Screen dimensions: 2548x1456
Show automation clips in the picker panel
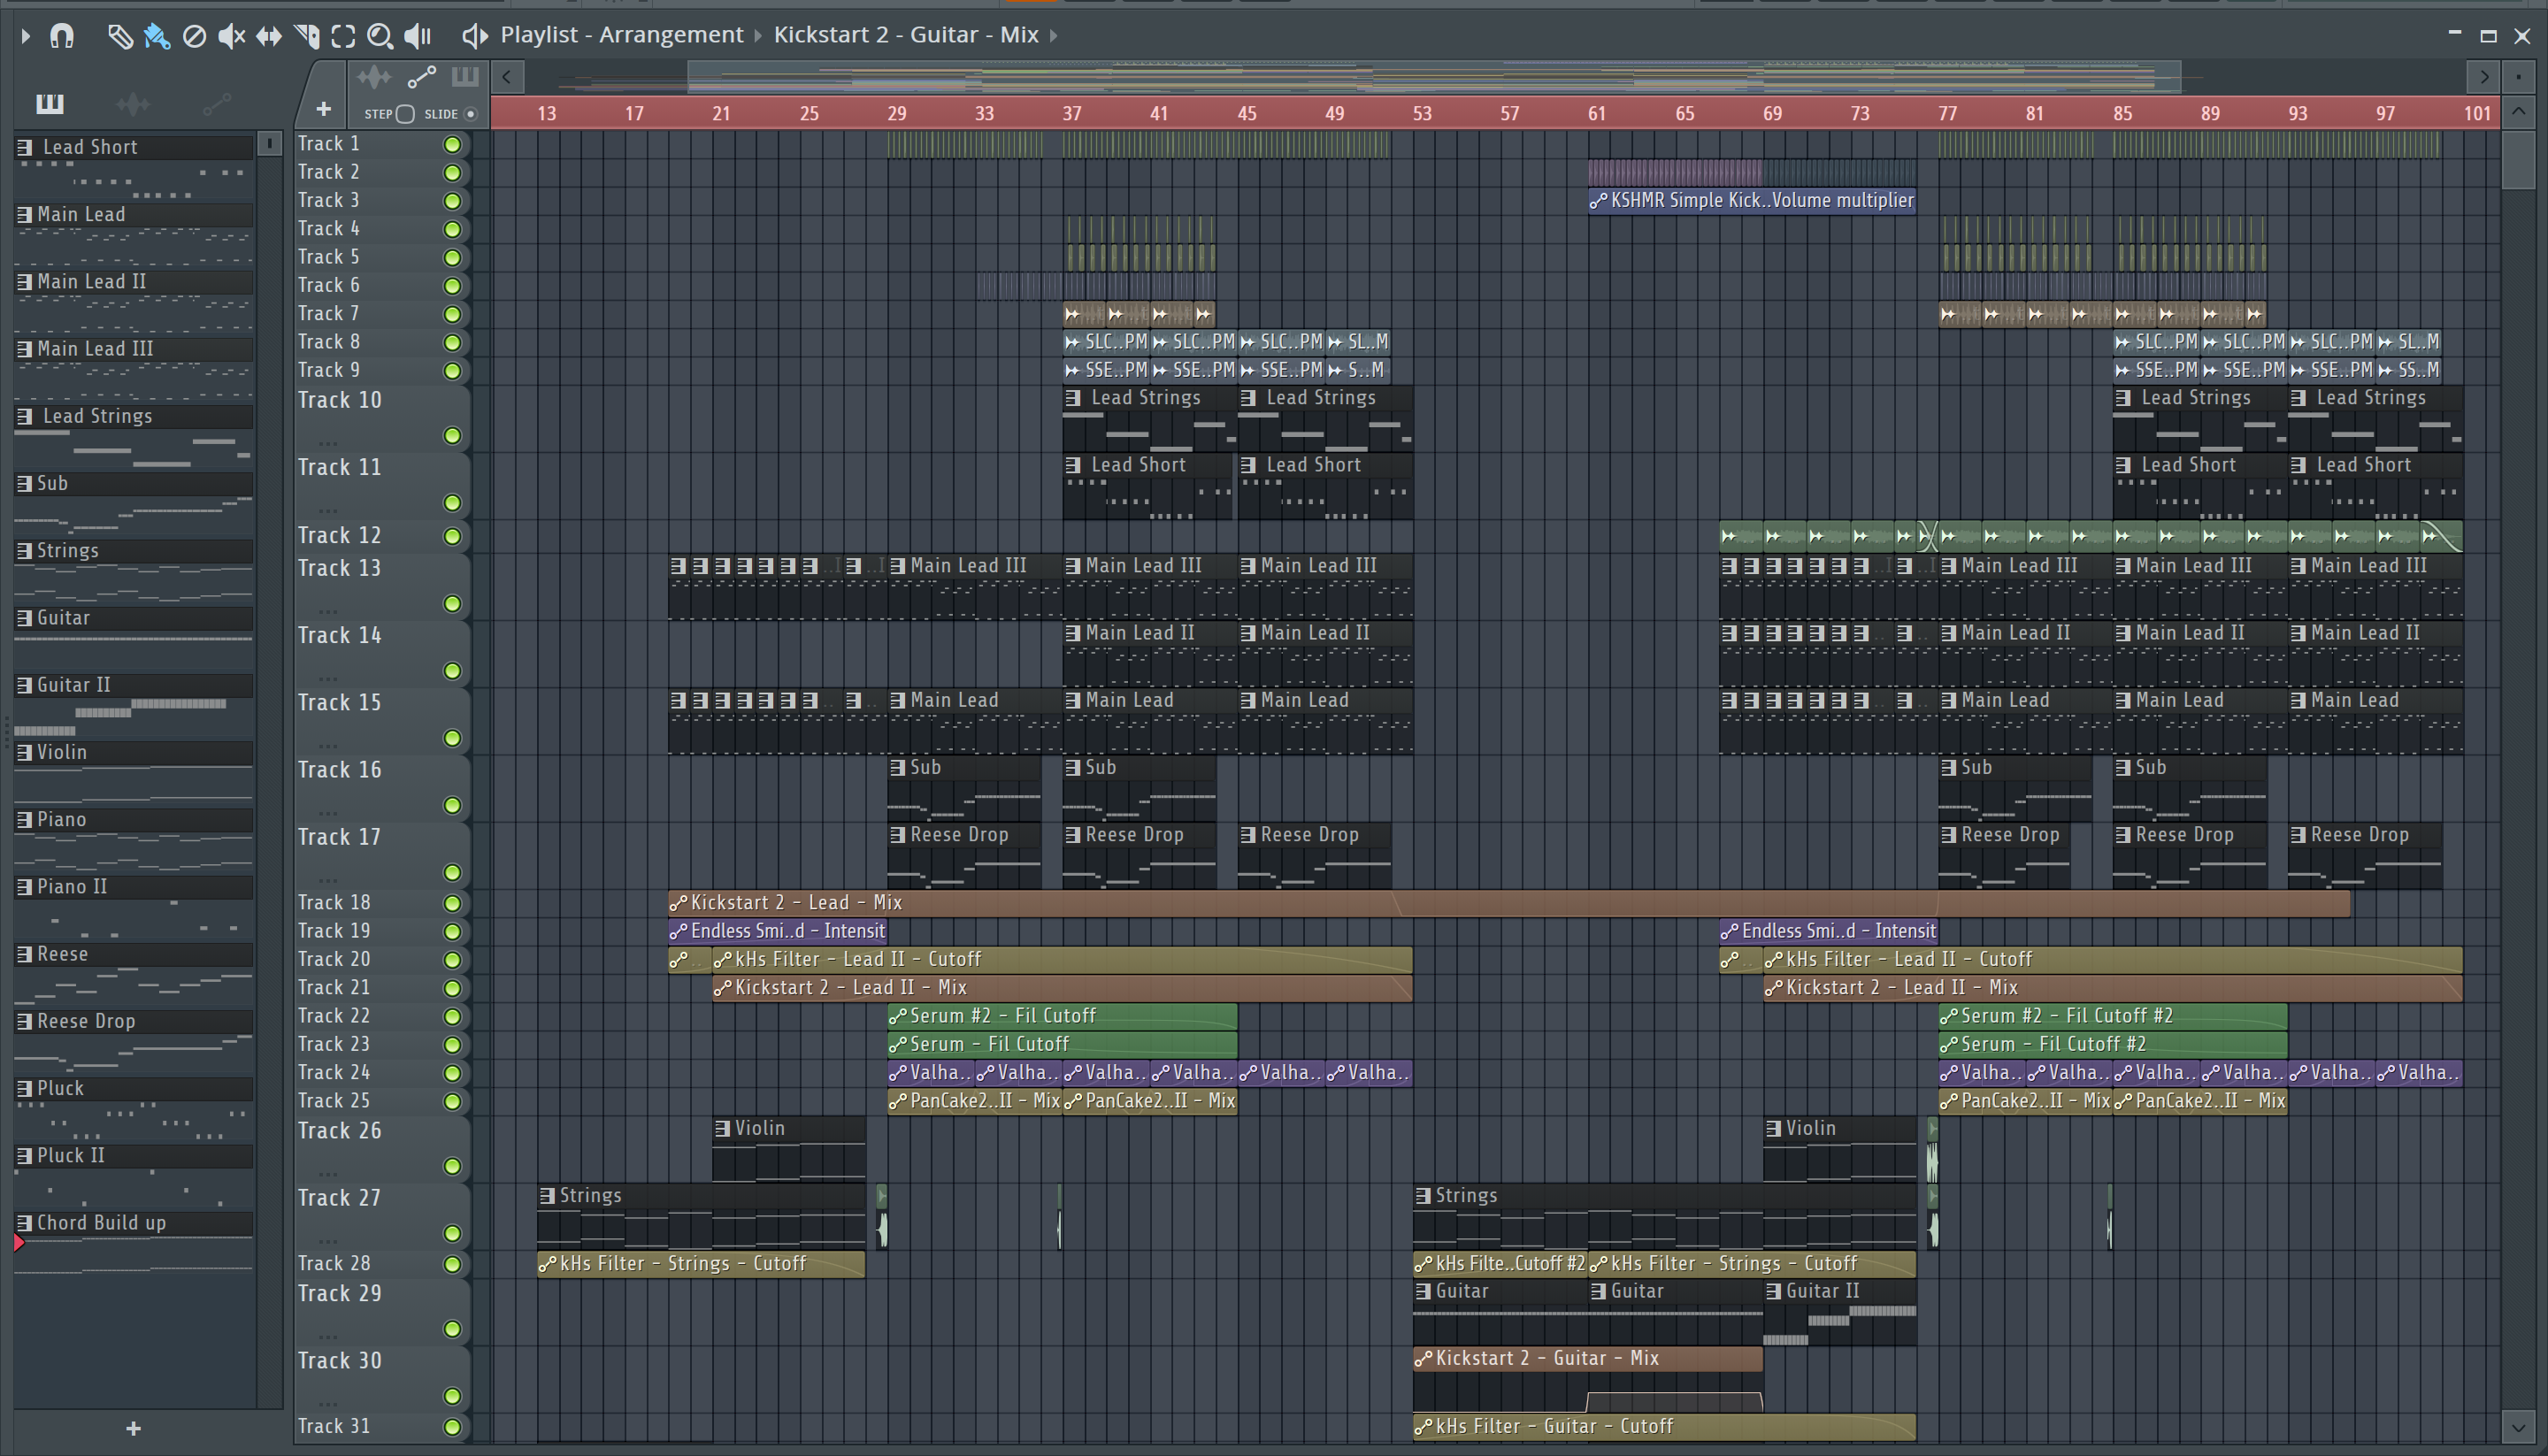[217, 103]
